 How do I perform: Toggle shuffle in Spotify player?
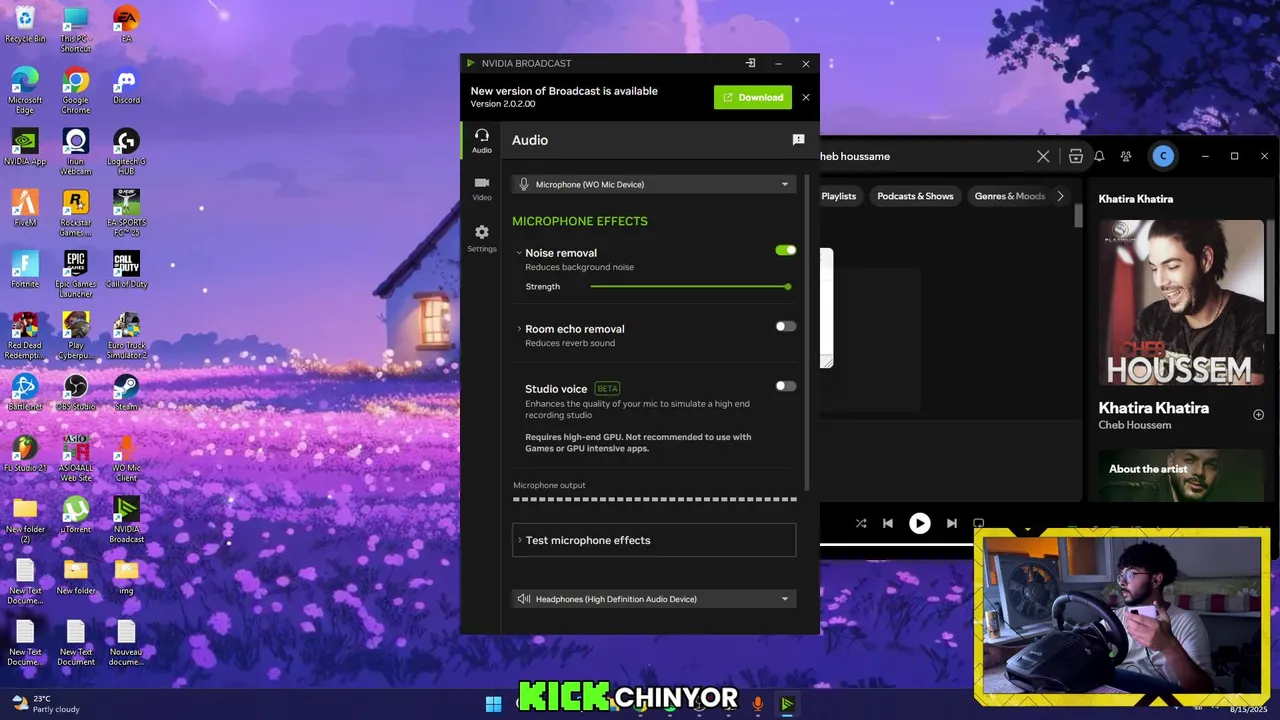pos(861,523)
